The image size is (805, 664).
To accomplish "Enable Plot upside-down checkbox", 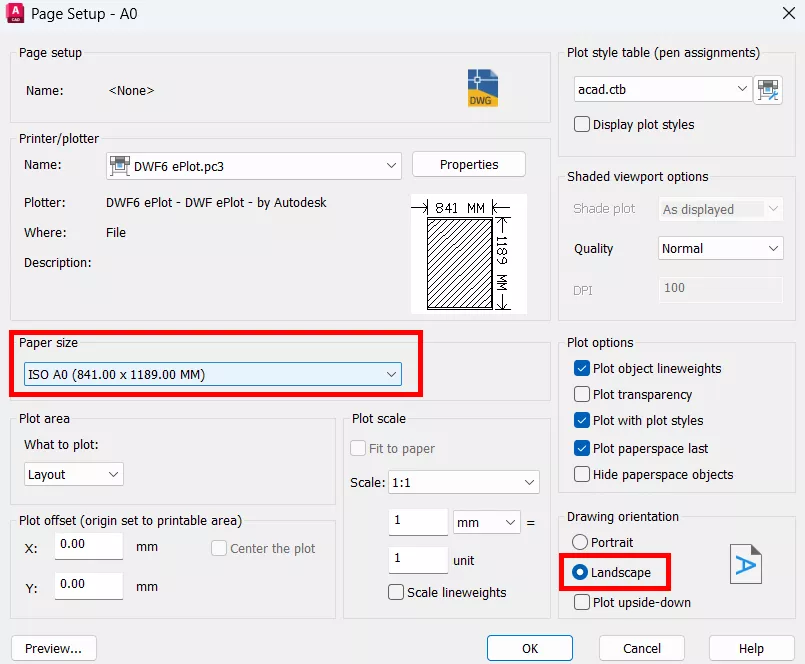I will pos(582,602).
